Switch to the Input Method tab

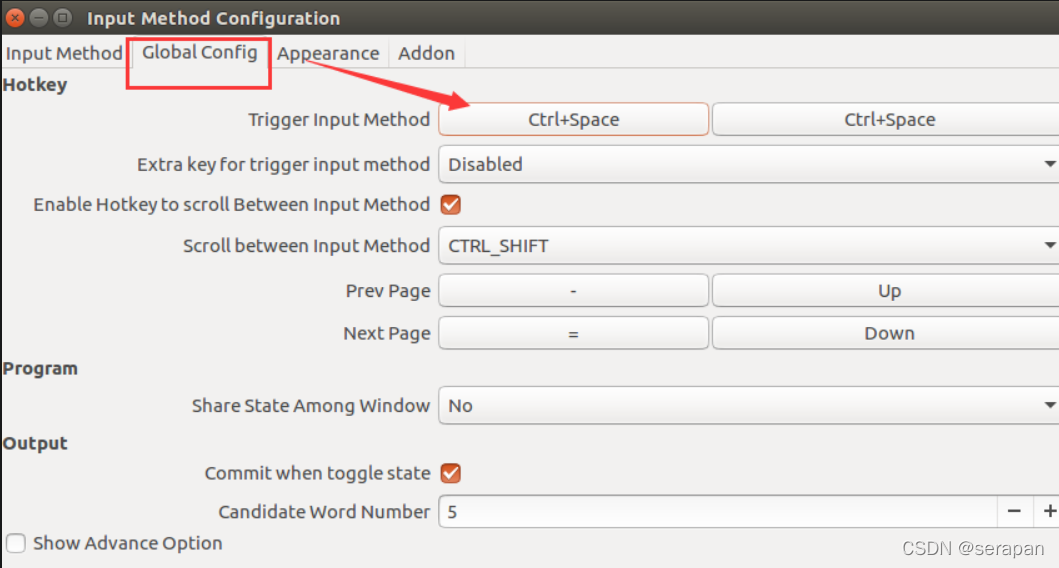coord(64,53)
